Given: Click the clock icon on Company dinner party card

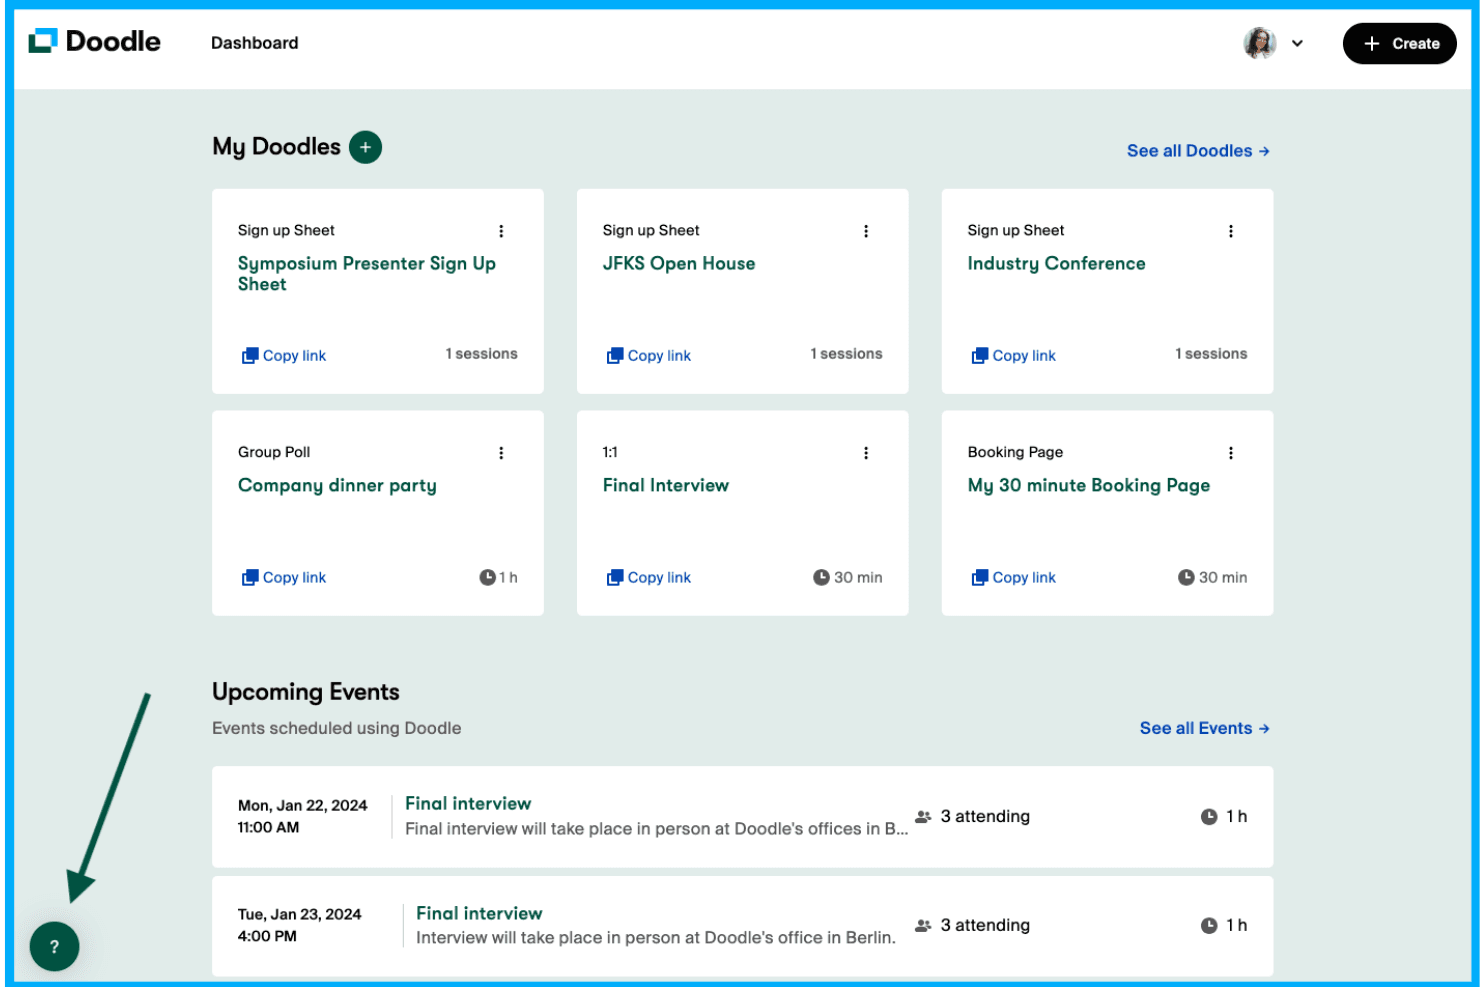Looking at the screenshot, I should pyautogui.click(x=487, y=577).
